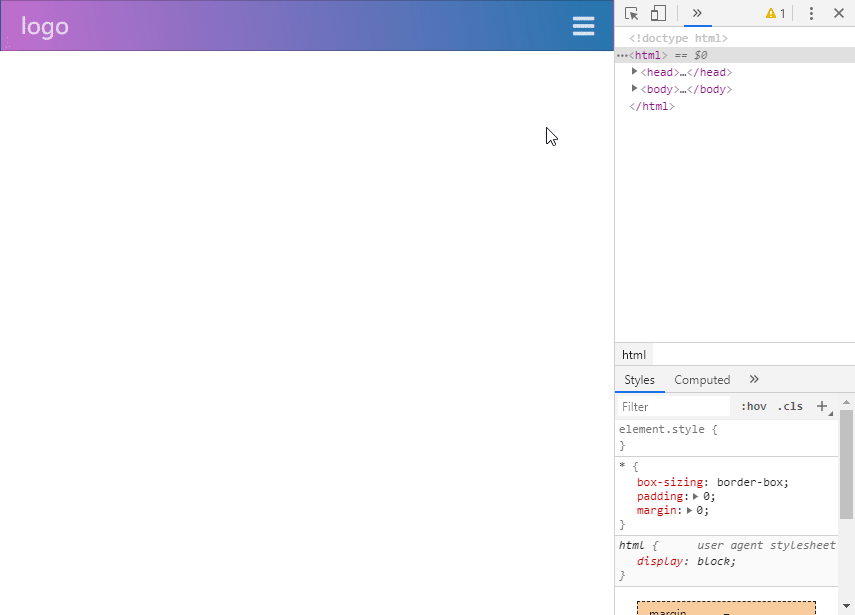
Task: Edit the box-sizing property value
Action: pos(750,482)
